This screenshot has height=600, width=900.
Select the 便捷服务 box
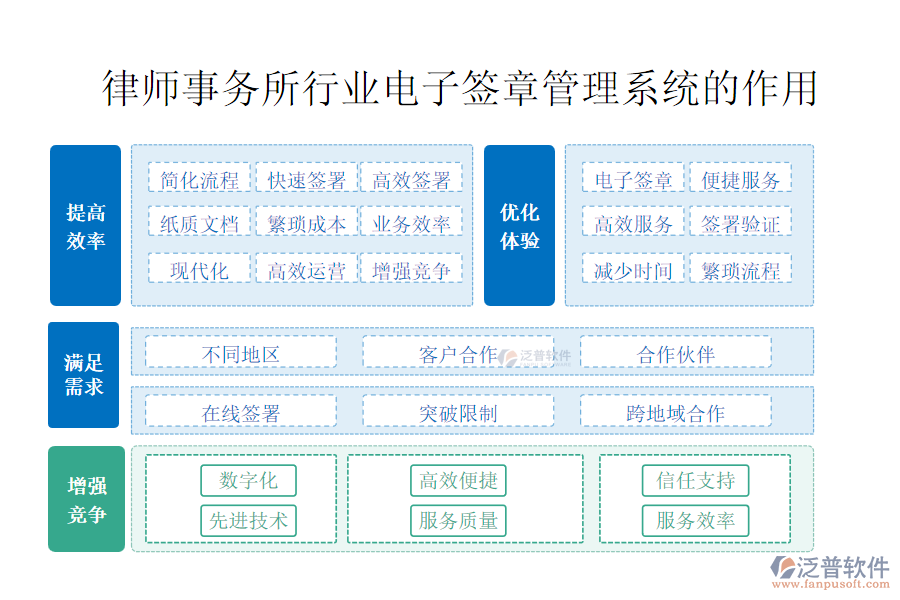[x=740, y=177]
